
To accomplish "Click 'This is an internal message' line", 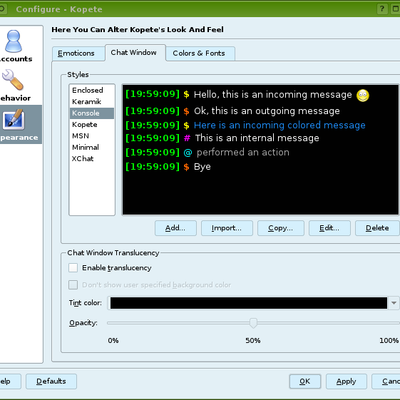I will (x=257, y=138).
